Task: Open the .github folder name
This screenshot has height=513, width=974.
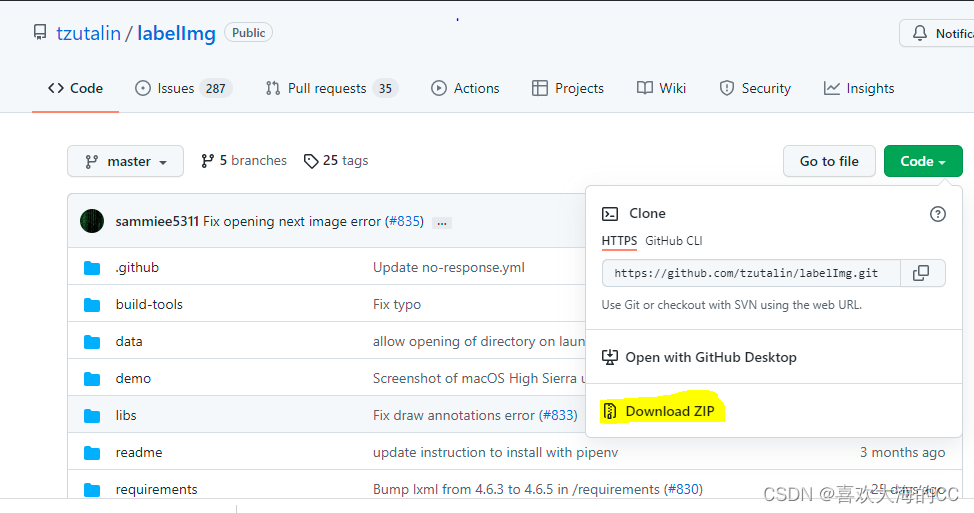Action: (137, 268)
